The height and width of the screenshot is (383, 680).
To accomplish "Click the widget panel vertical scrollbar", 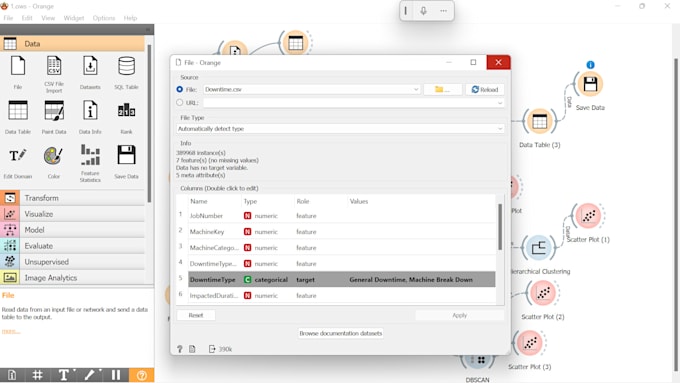I will (x=149, y=124).
